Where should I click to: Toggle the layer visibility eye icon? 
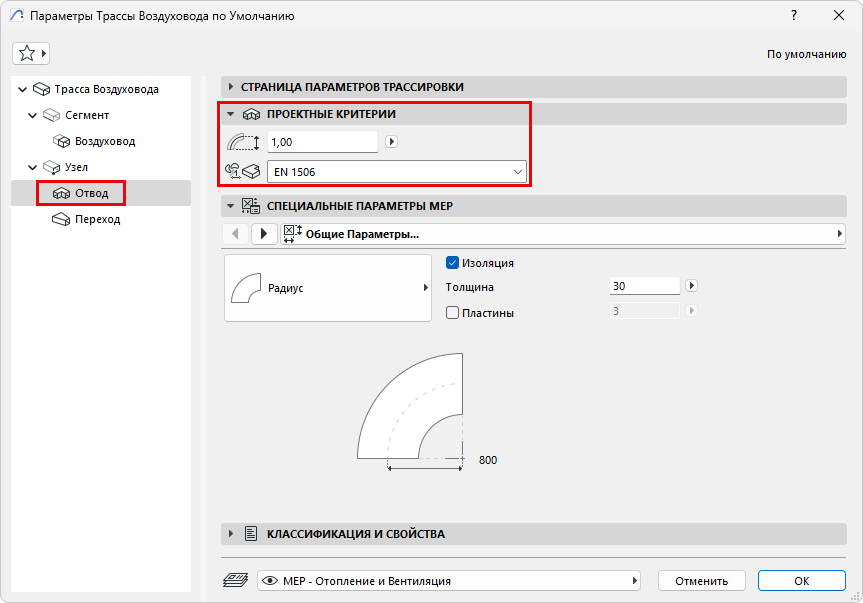point(270,580)
